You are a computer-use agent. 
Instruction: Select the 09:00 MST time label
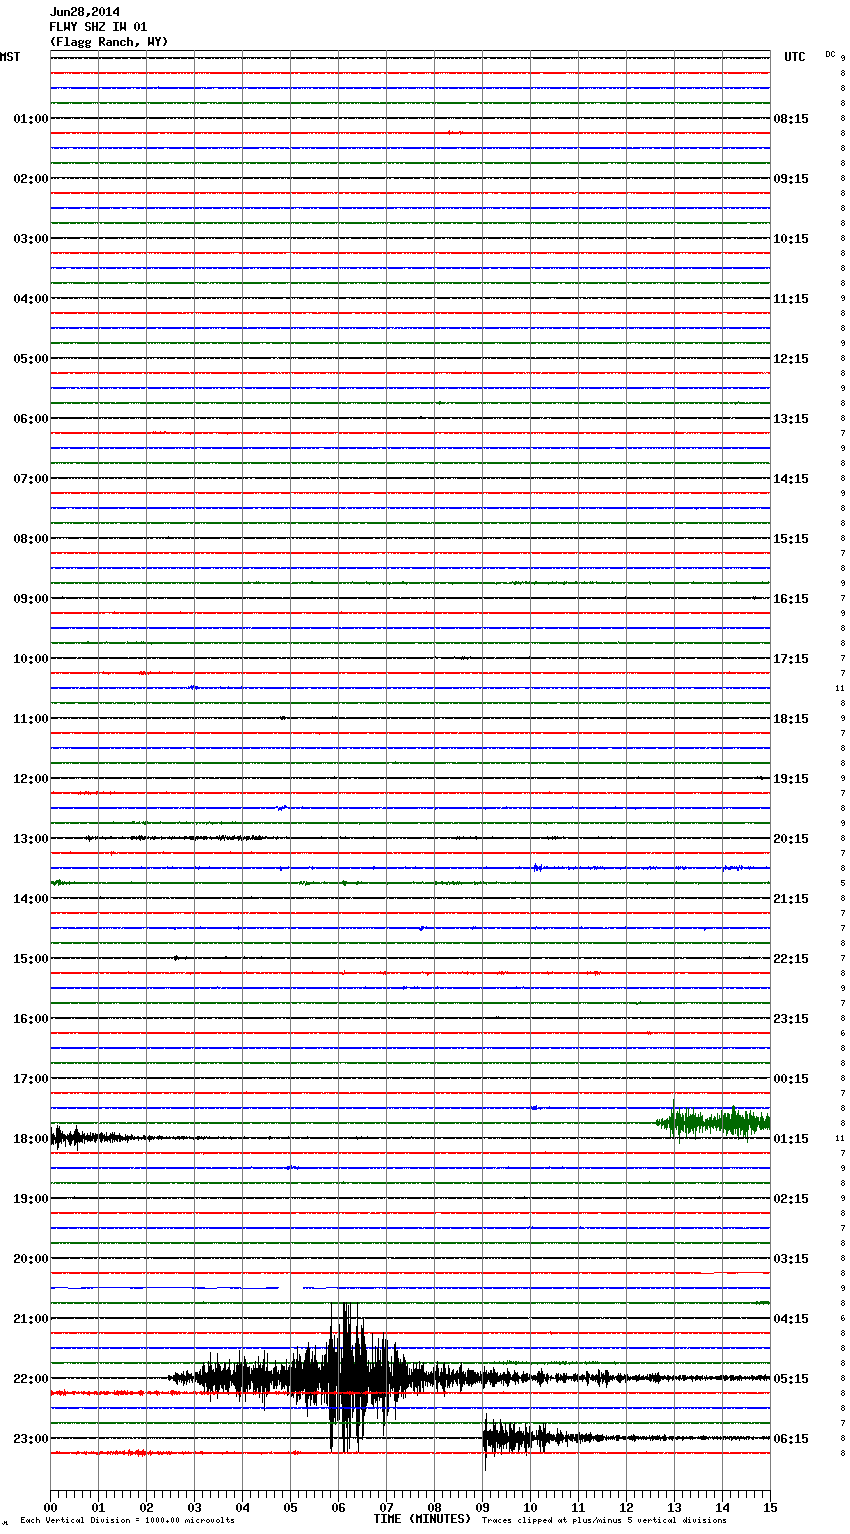click(x=30, y=599)
